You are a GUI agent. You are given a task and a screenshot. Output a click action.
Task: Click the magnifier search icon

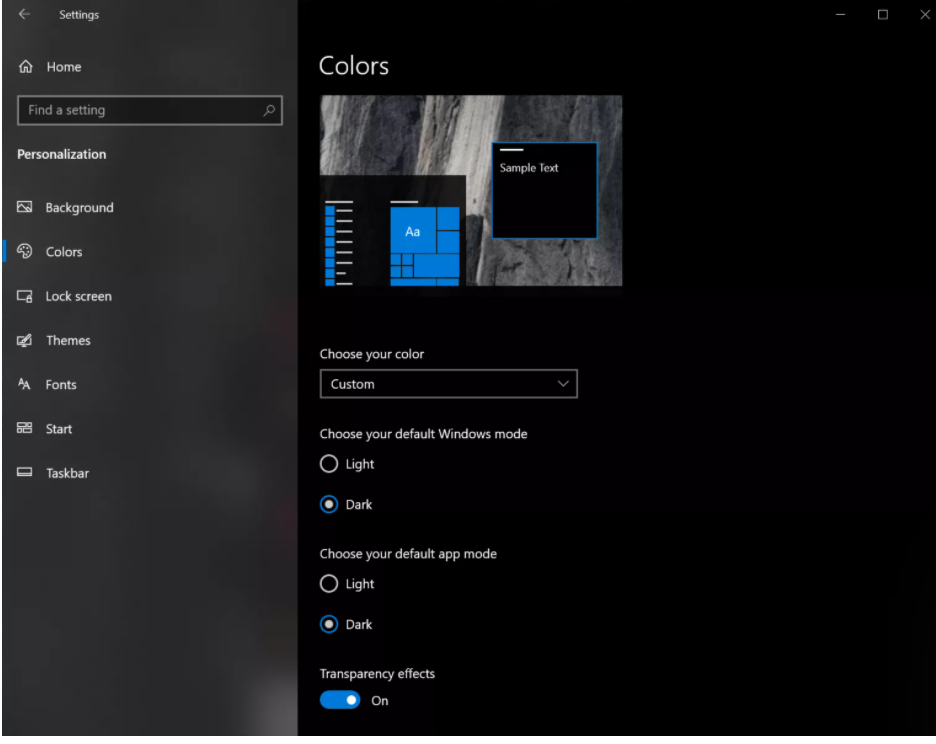pos(269,110)
